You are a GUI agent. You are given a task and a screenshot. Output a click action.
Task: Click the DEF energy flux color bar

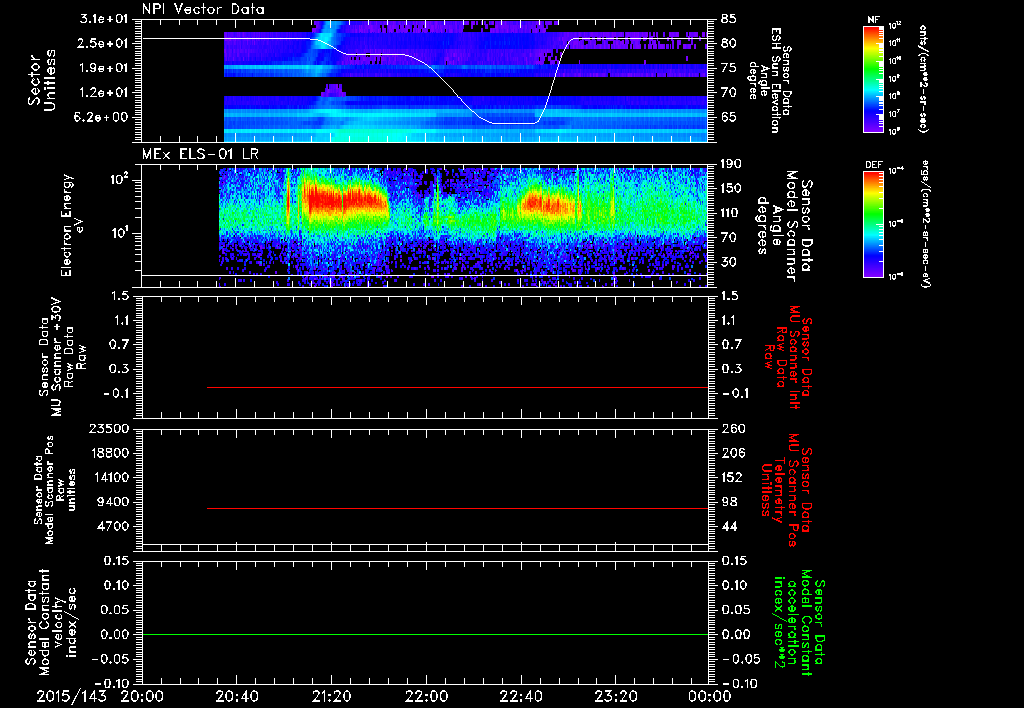tap(874, 224)
